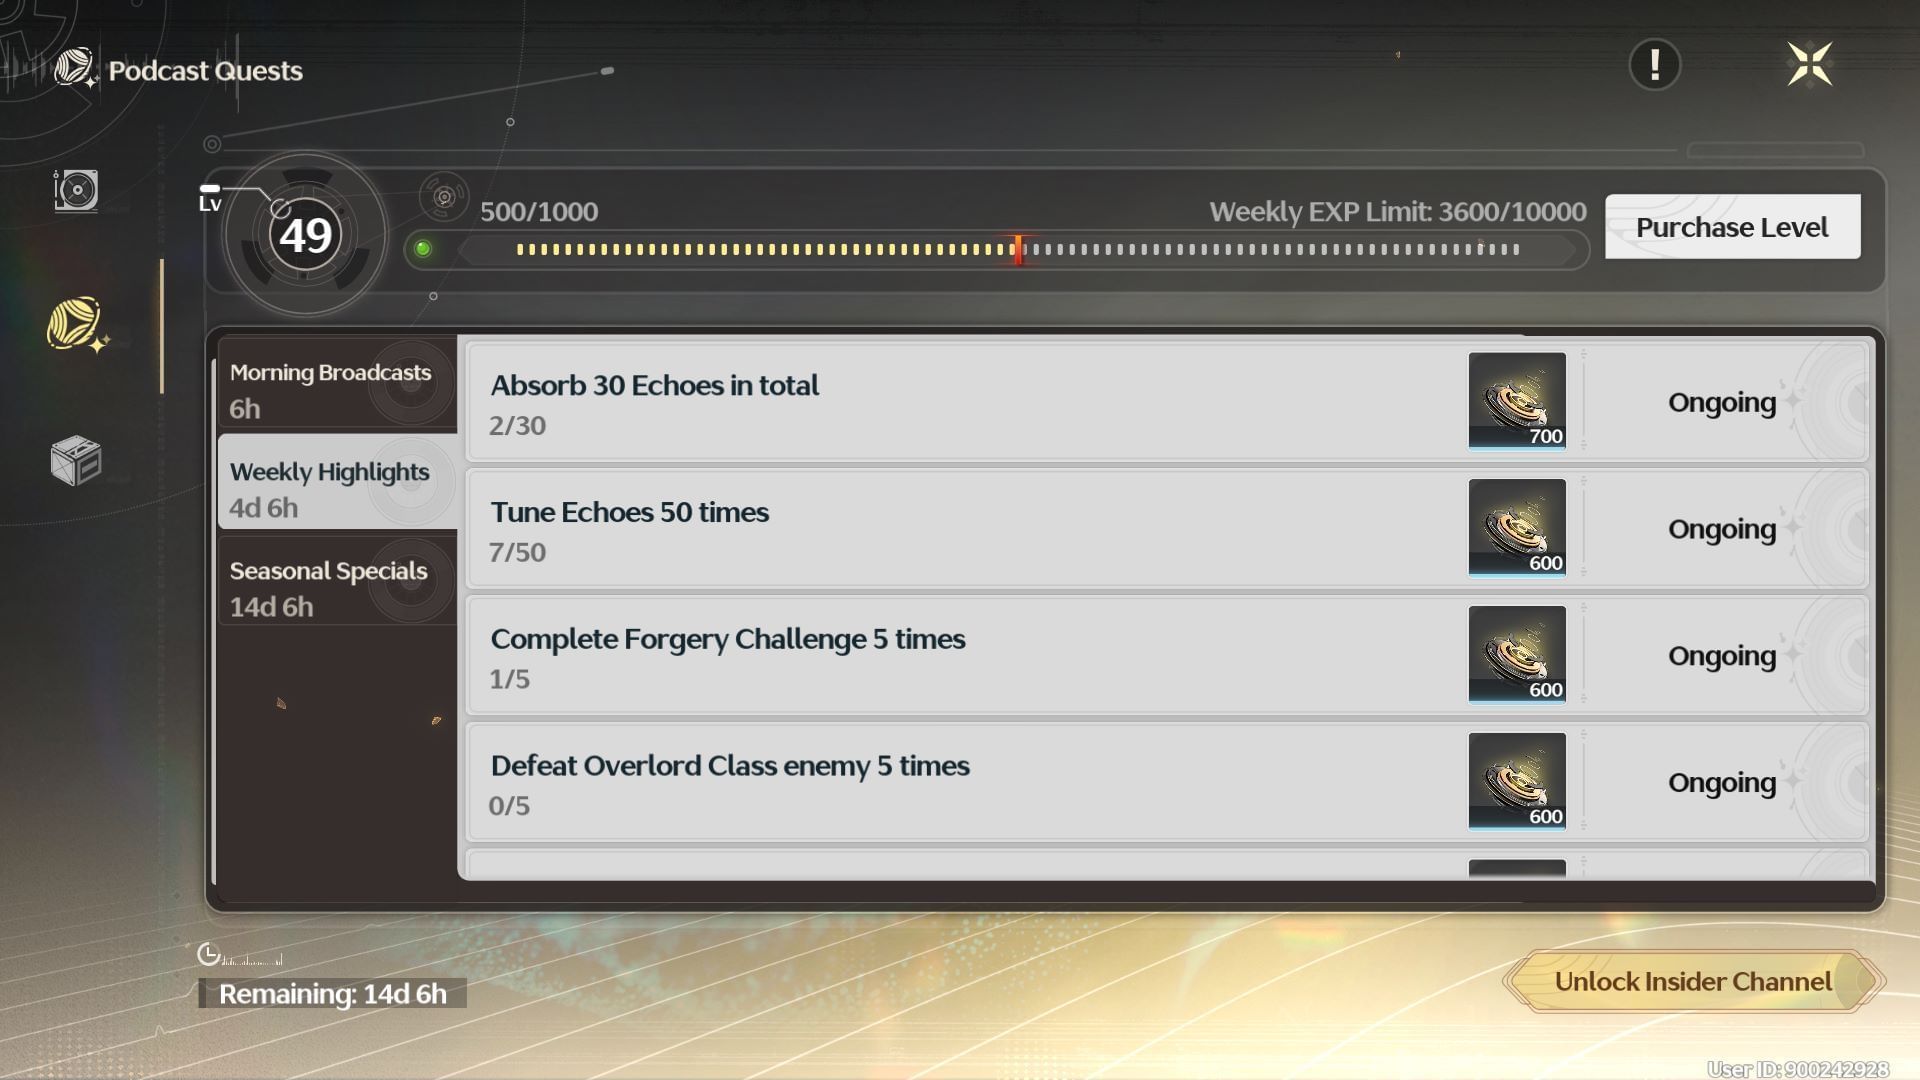
Task: Toggle the Defeat Overlord quest status
Action: pos(1722,782)
